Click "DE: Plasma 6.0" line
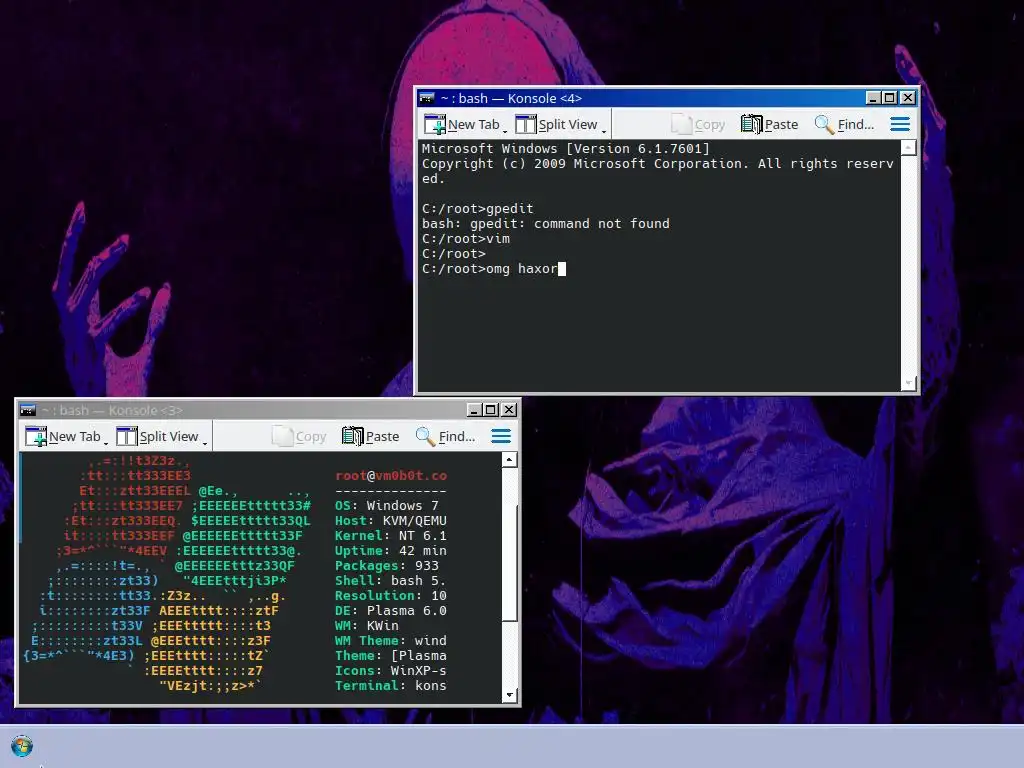This screenshot has width=1024, height=768. [391, 611]
